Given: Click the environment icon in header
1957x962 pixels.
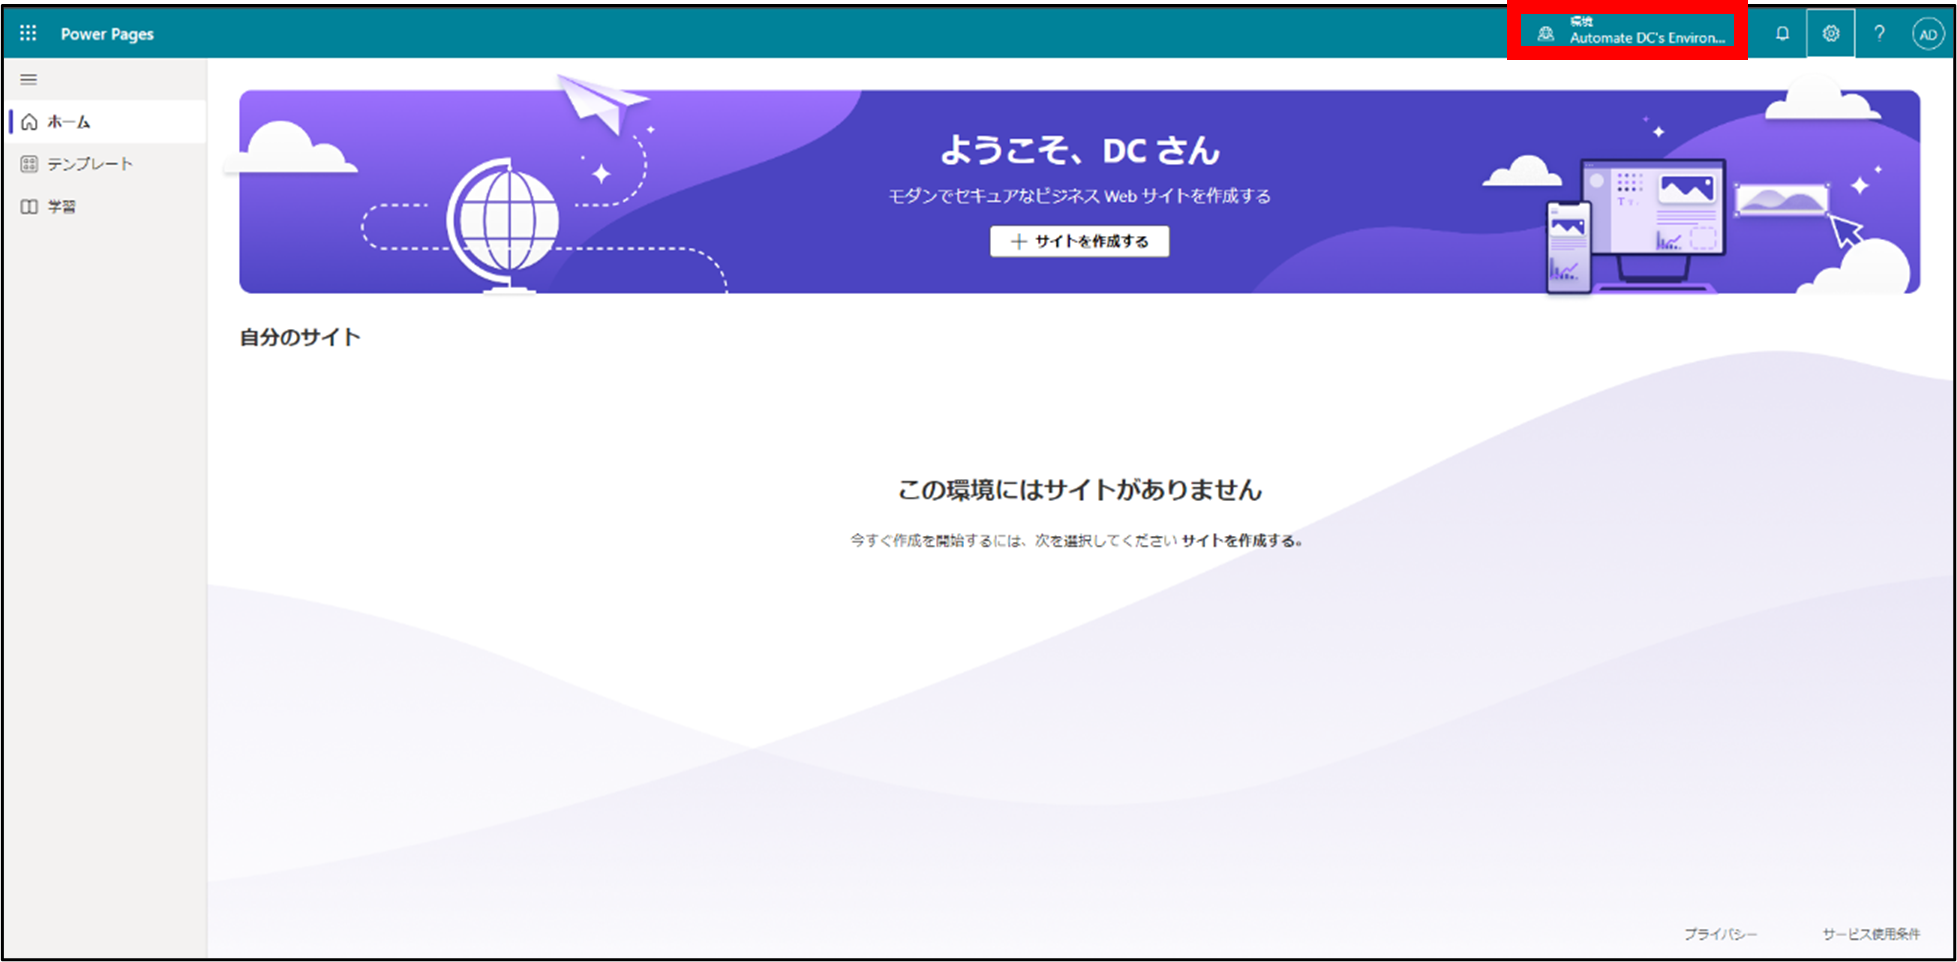Looking at the screenshot, I should pyautogui.click(x=1546, y=34).
